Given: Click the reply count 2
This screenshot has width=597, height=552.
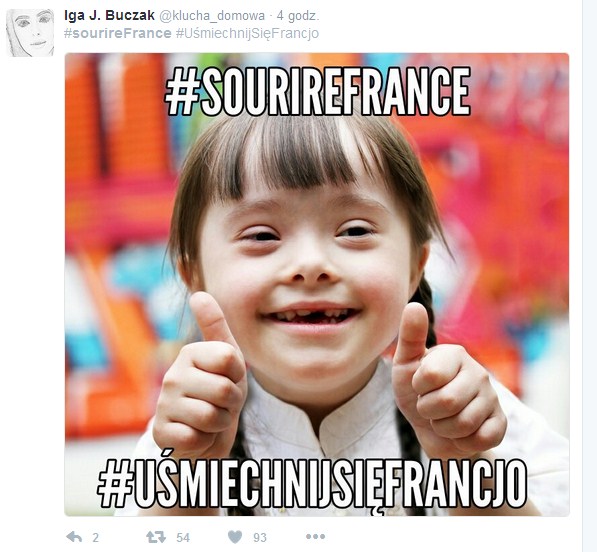Looking at the screenshot, I should coord(96,538).
